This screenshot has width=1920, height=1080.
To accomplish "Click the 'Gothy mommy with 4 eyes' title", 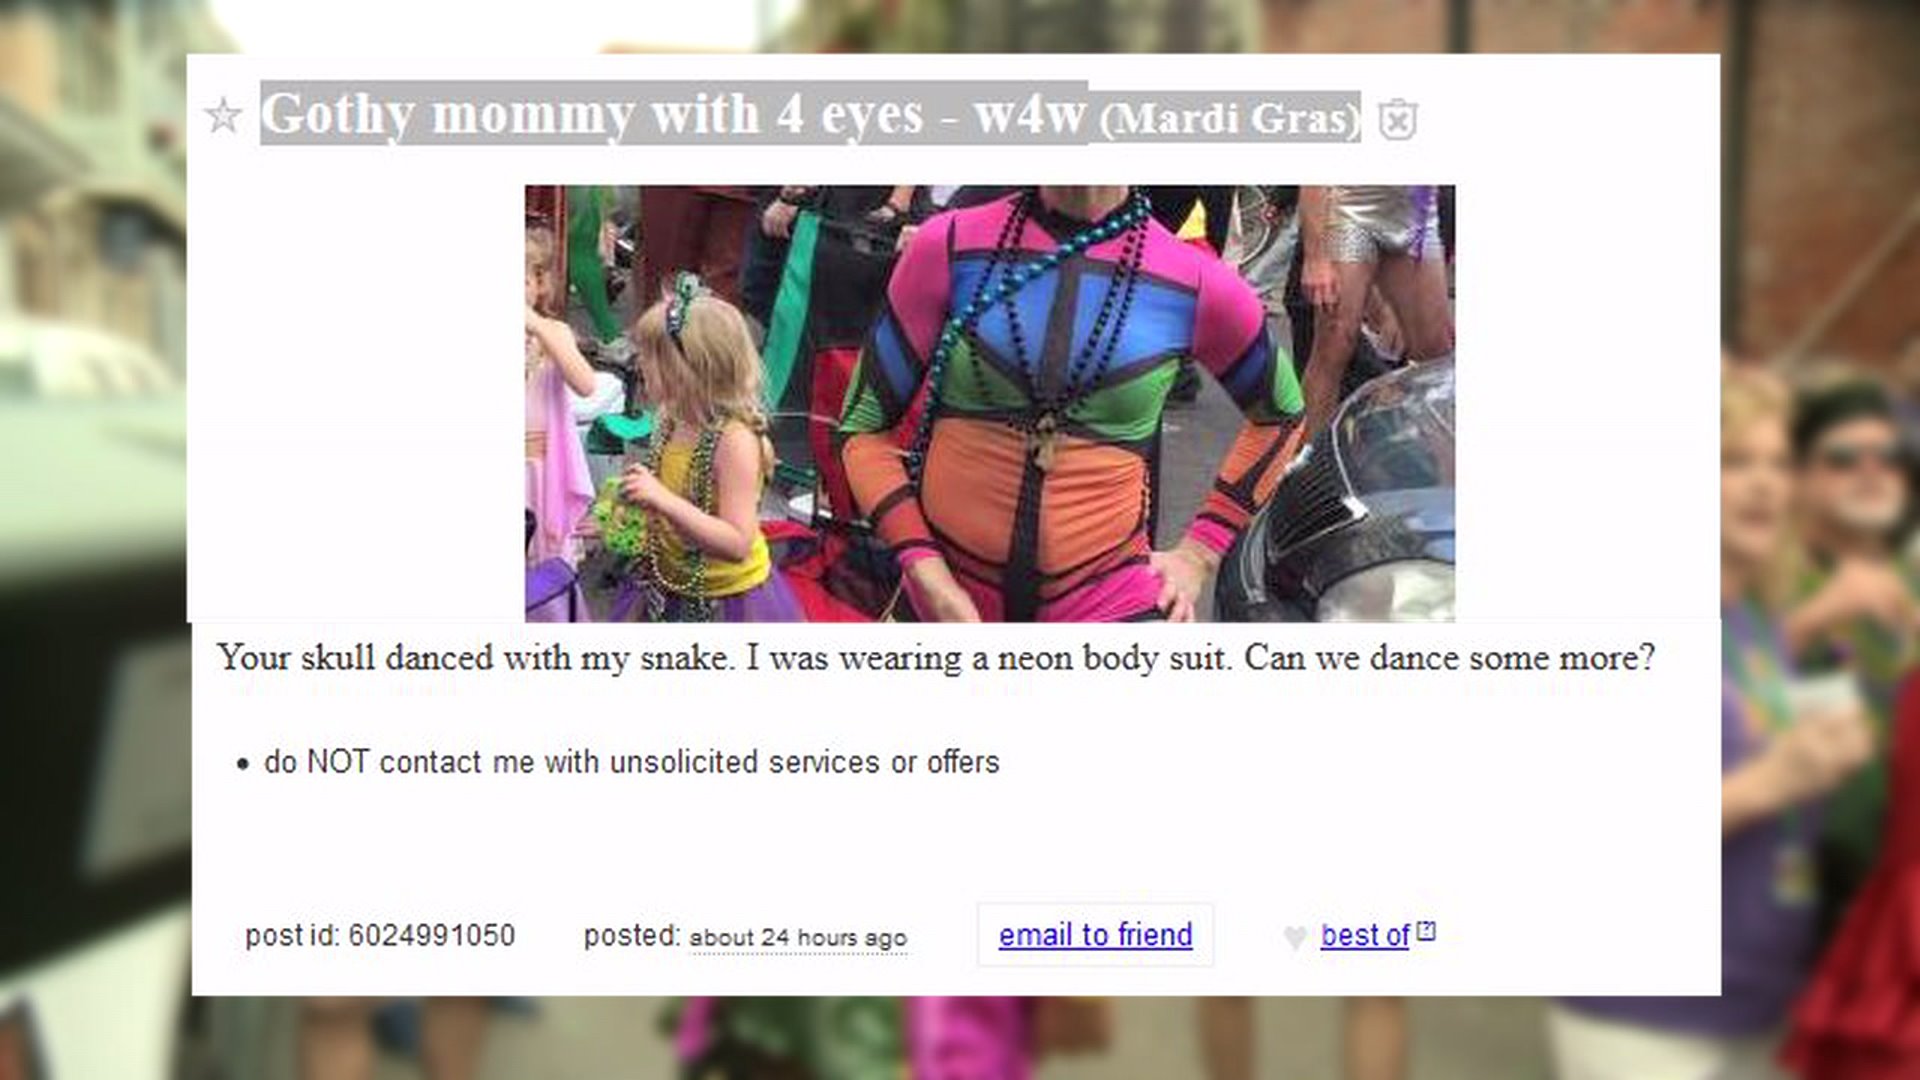I will coord(592,114).
